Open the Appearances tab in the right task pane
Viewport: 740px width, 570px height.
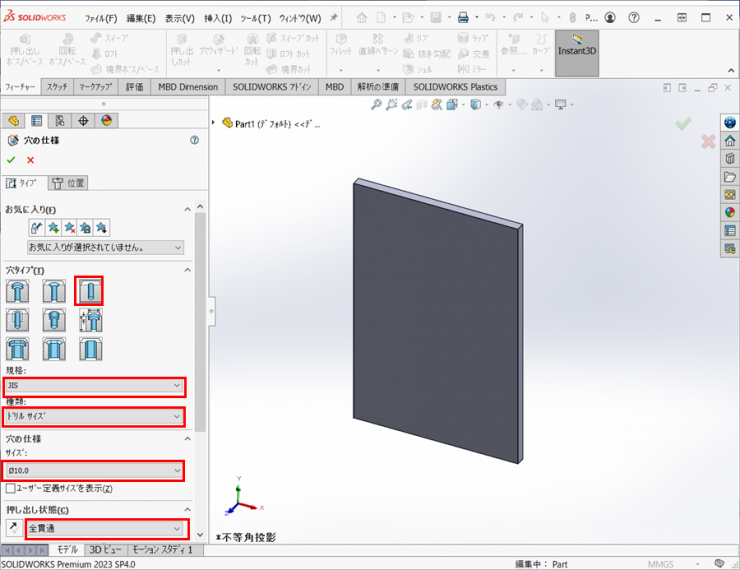730,212
